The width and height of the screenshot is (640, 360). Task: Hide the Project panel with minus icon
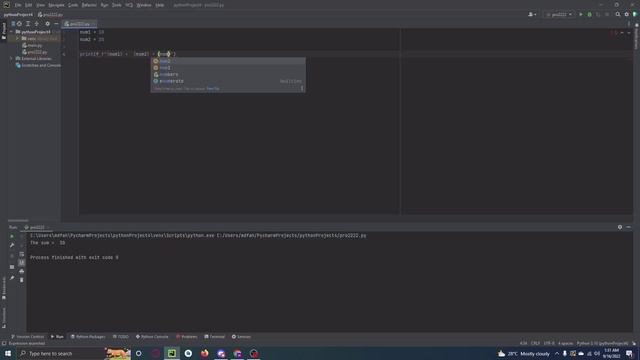56,24
